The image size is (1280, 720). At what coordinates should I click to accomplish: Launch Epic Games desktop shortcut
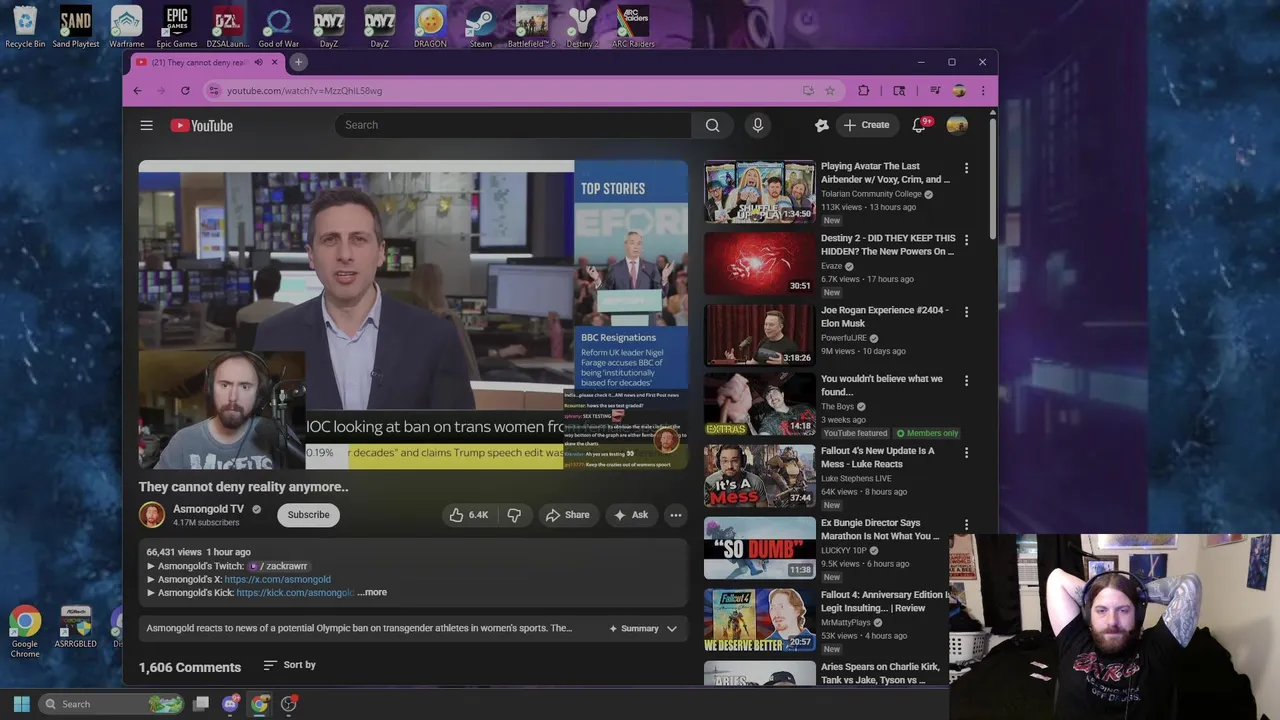177,27
